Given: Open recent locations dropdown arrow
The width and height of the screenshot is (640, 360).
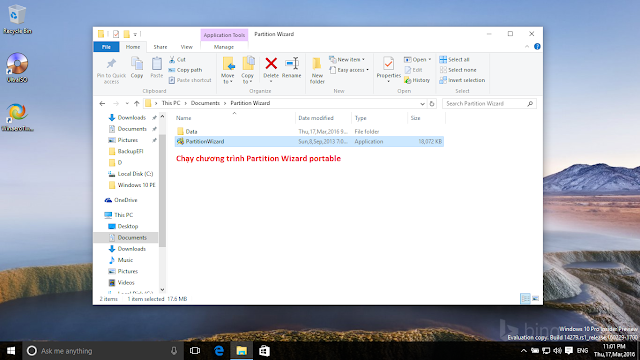Looking at the screenshot, I should point(127,104).
